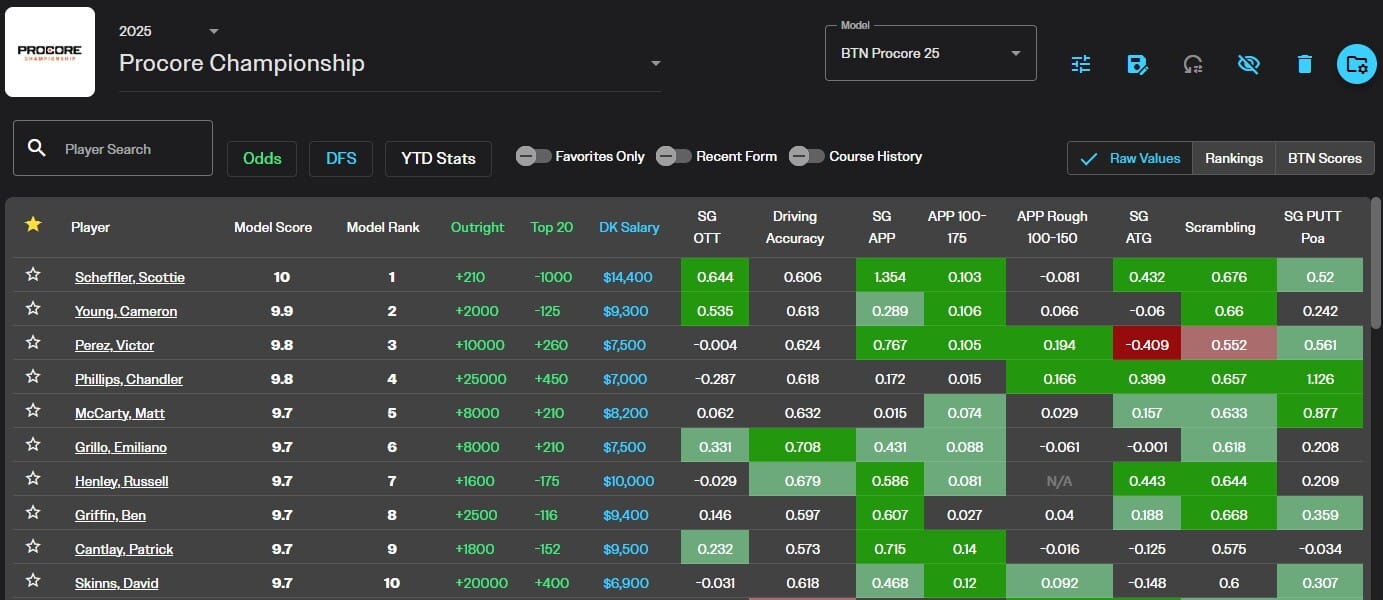Open Scheffler, Scottie player link
Viewport: 1383px width, 600px height.
(x=130, y=277)
